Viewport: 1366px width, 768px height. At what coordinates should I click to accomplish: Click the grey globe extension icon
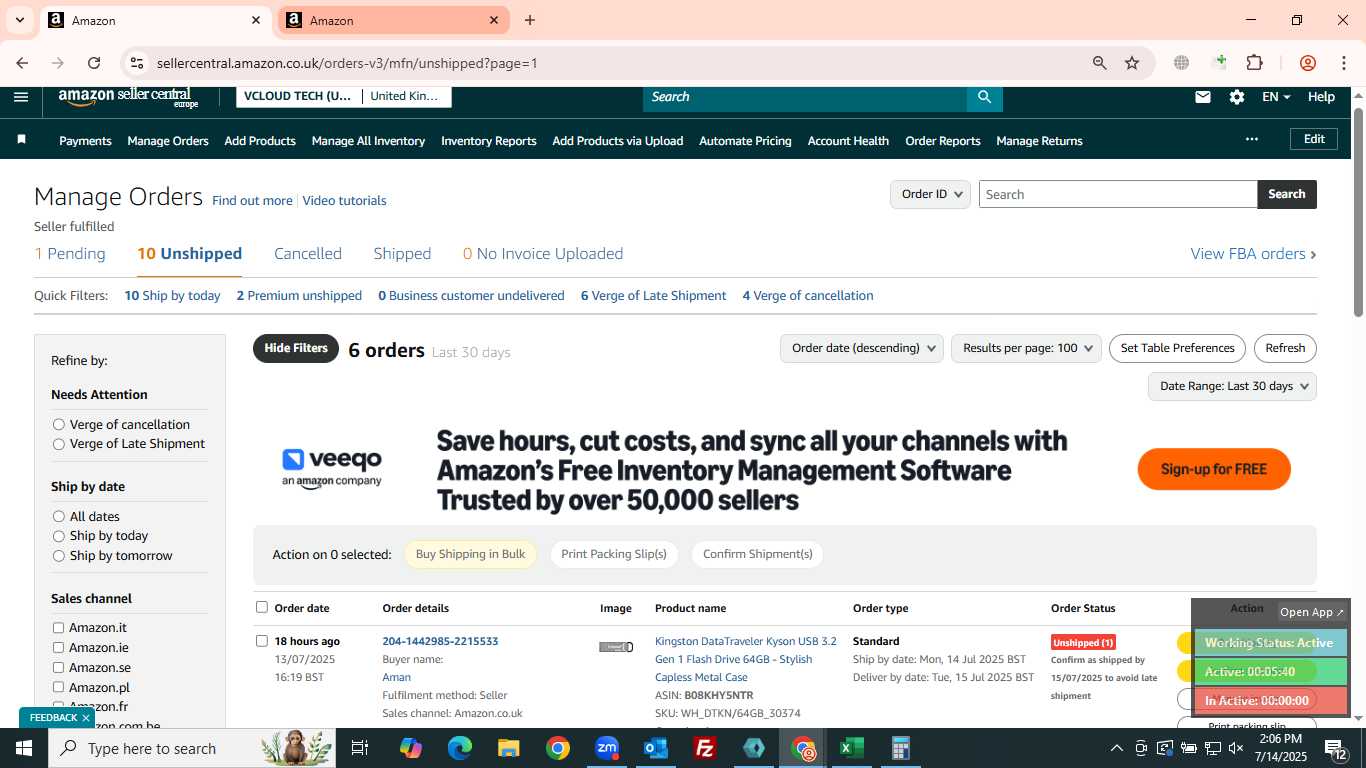(x=1181, y=63)
